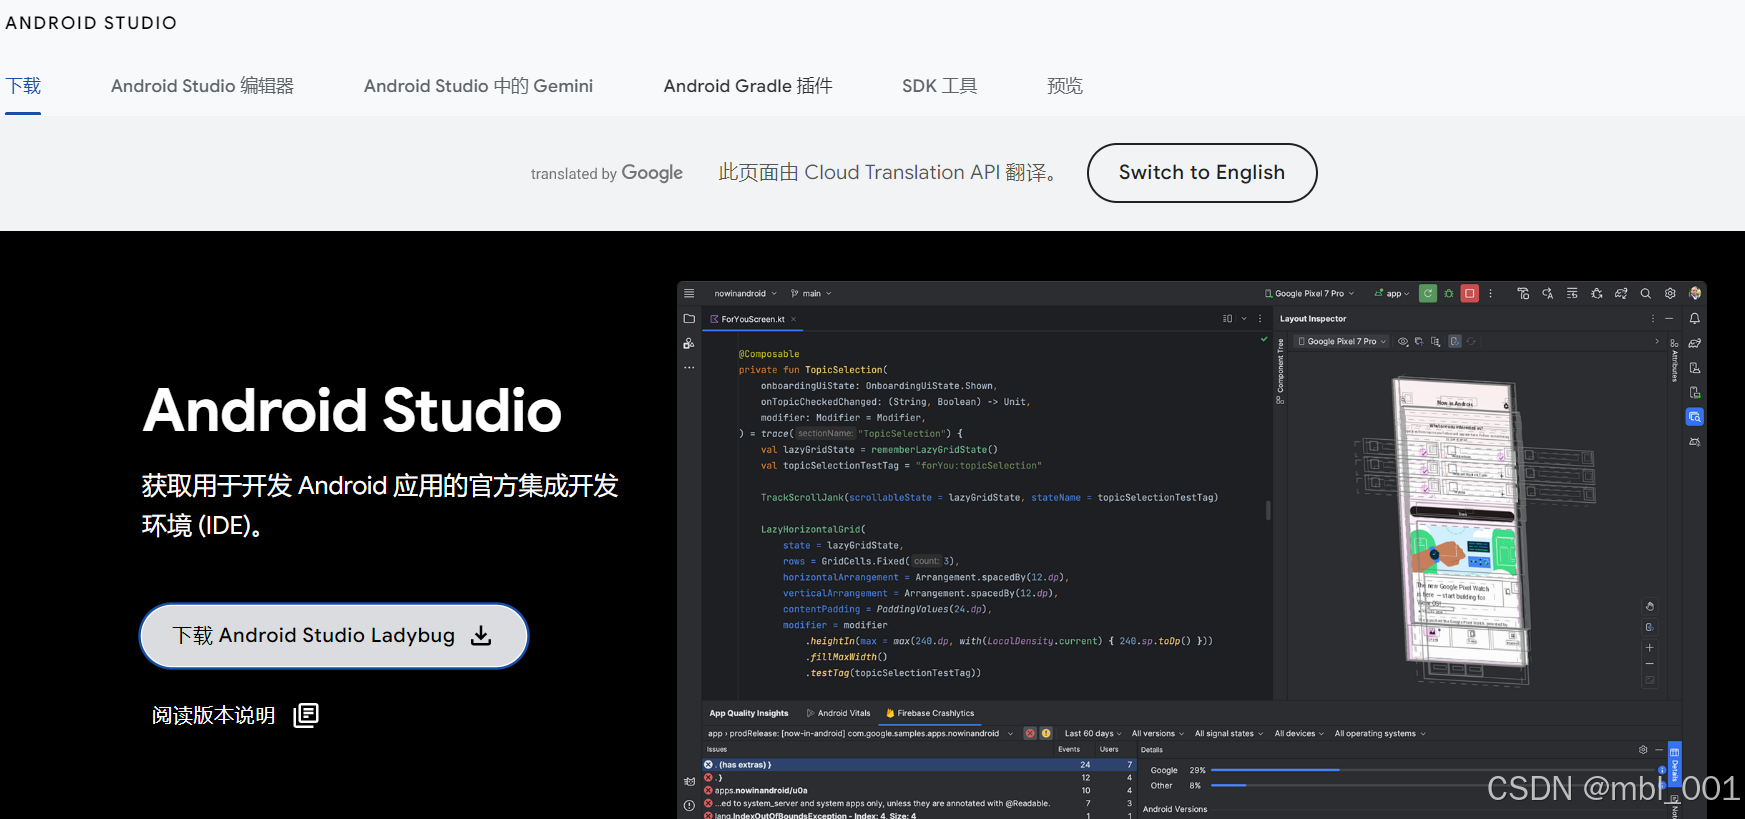Click the ANDROID STUDIO header link

[91, 22]
